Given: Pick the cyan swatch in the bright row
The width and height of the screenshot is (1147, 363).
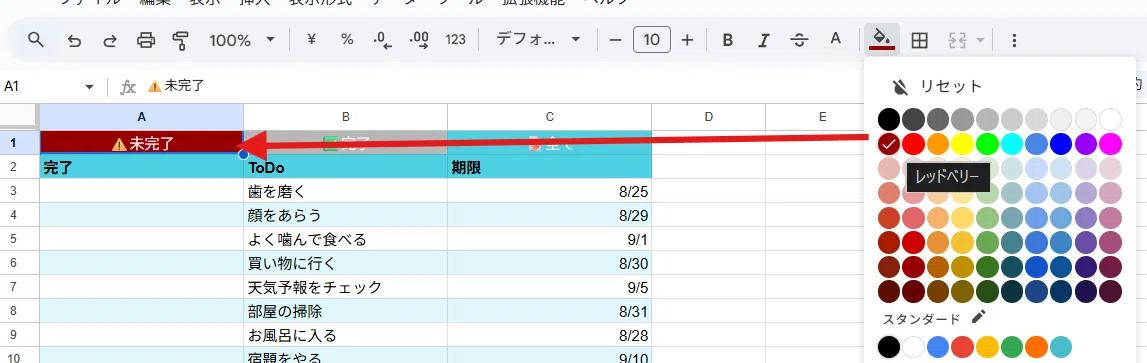Looking at the screenshot, I should (1012, 144).
